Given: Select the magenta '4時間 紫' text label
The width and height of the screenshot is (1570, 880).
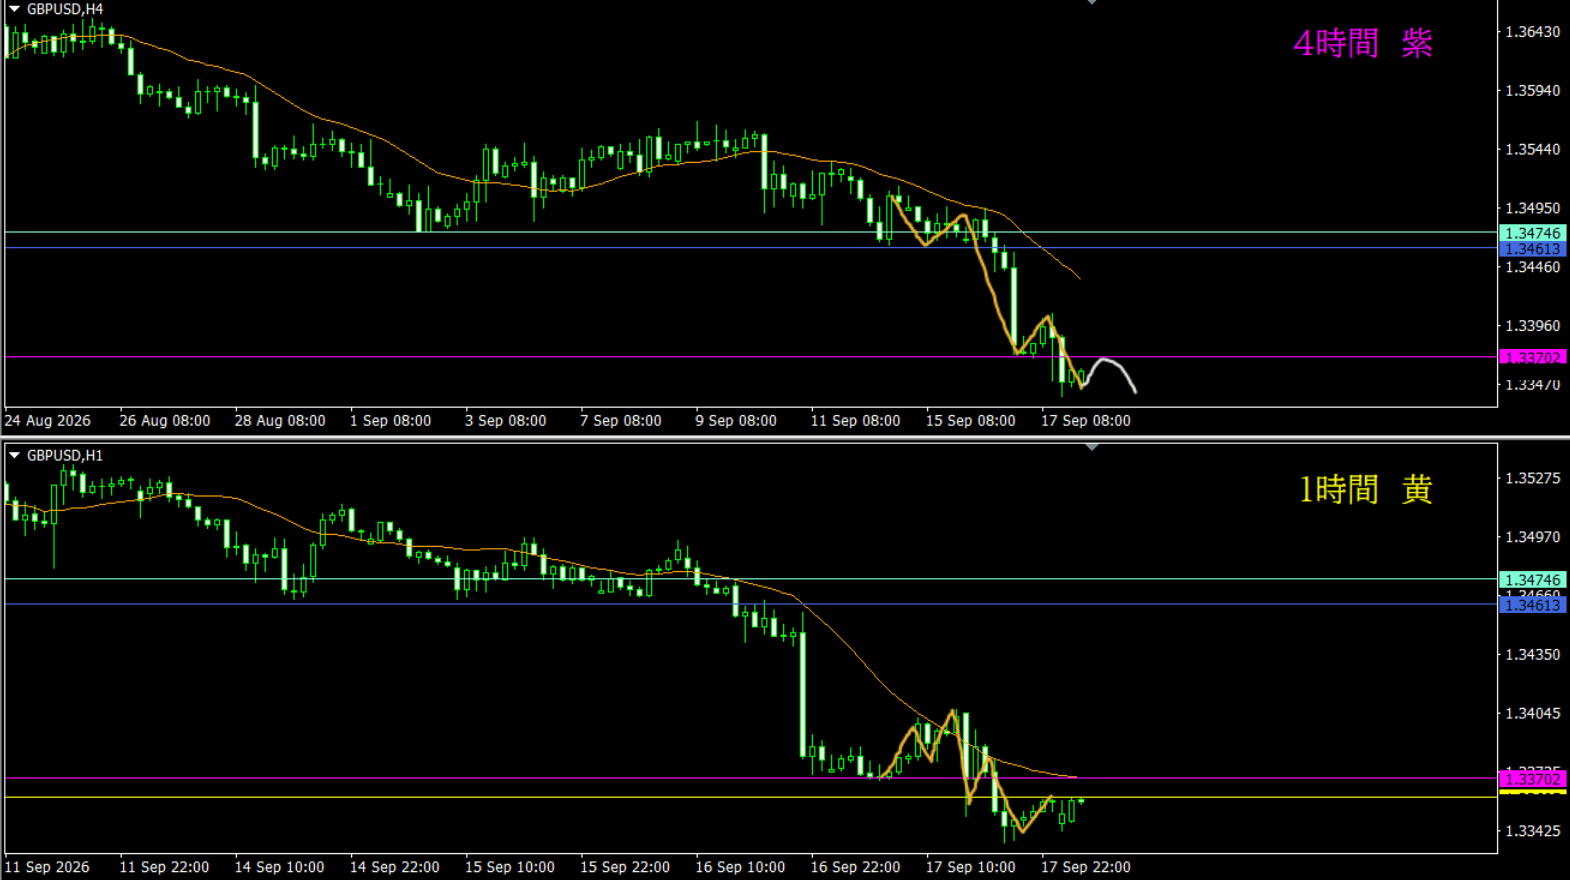Looking at the screenshot, I should 1363,43.
